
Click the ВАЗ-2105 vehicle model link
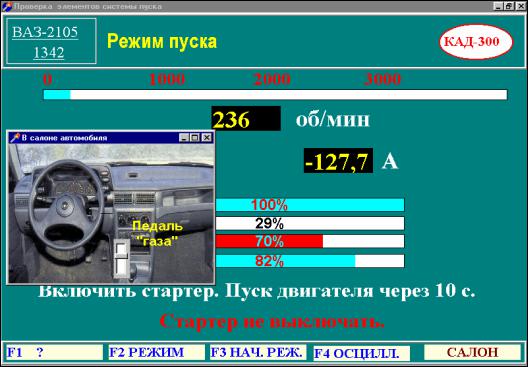45,32
